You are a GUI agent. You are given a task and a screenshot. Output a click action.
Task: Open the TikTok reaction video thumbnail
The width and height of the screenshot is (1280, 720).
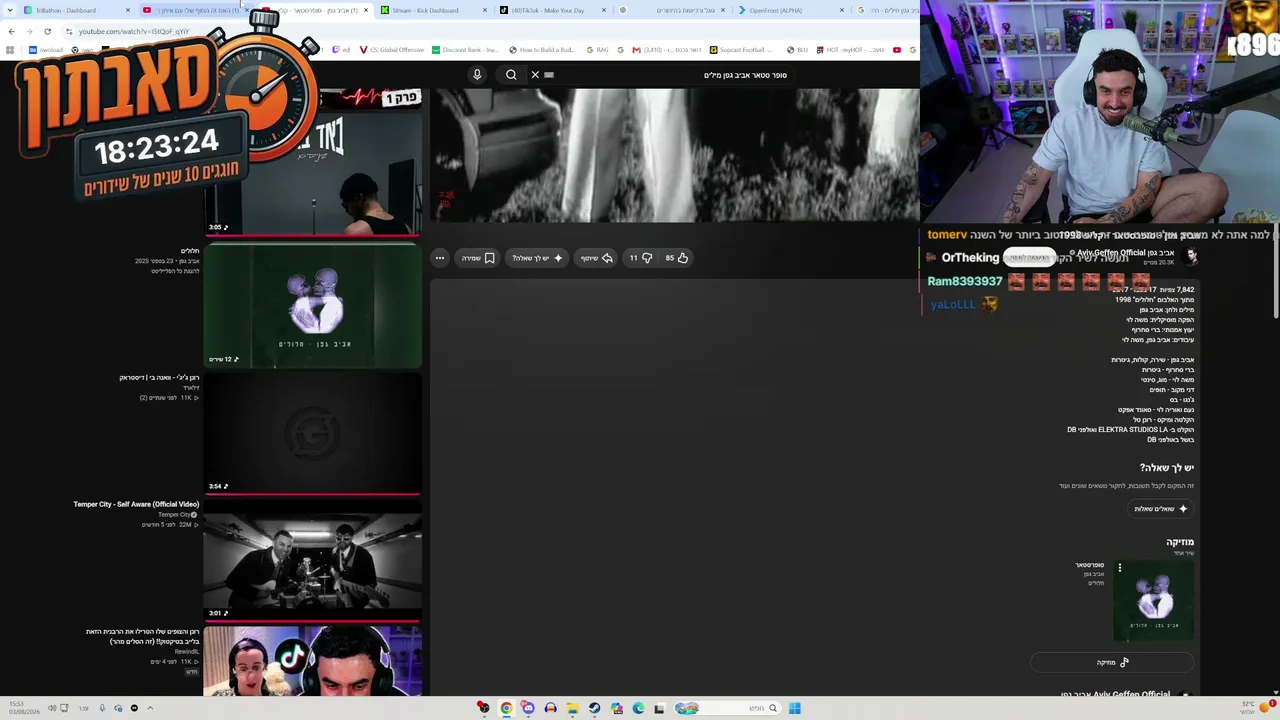tap(313, 661)
